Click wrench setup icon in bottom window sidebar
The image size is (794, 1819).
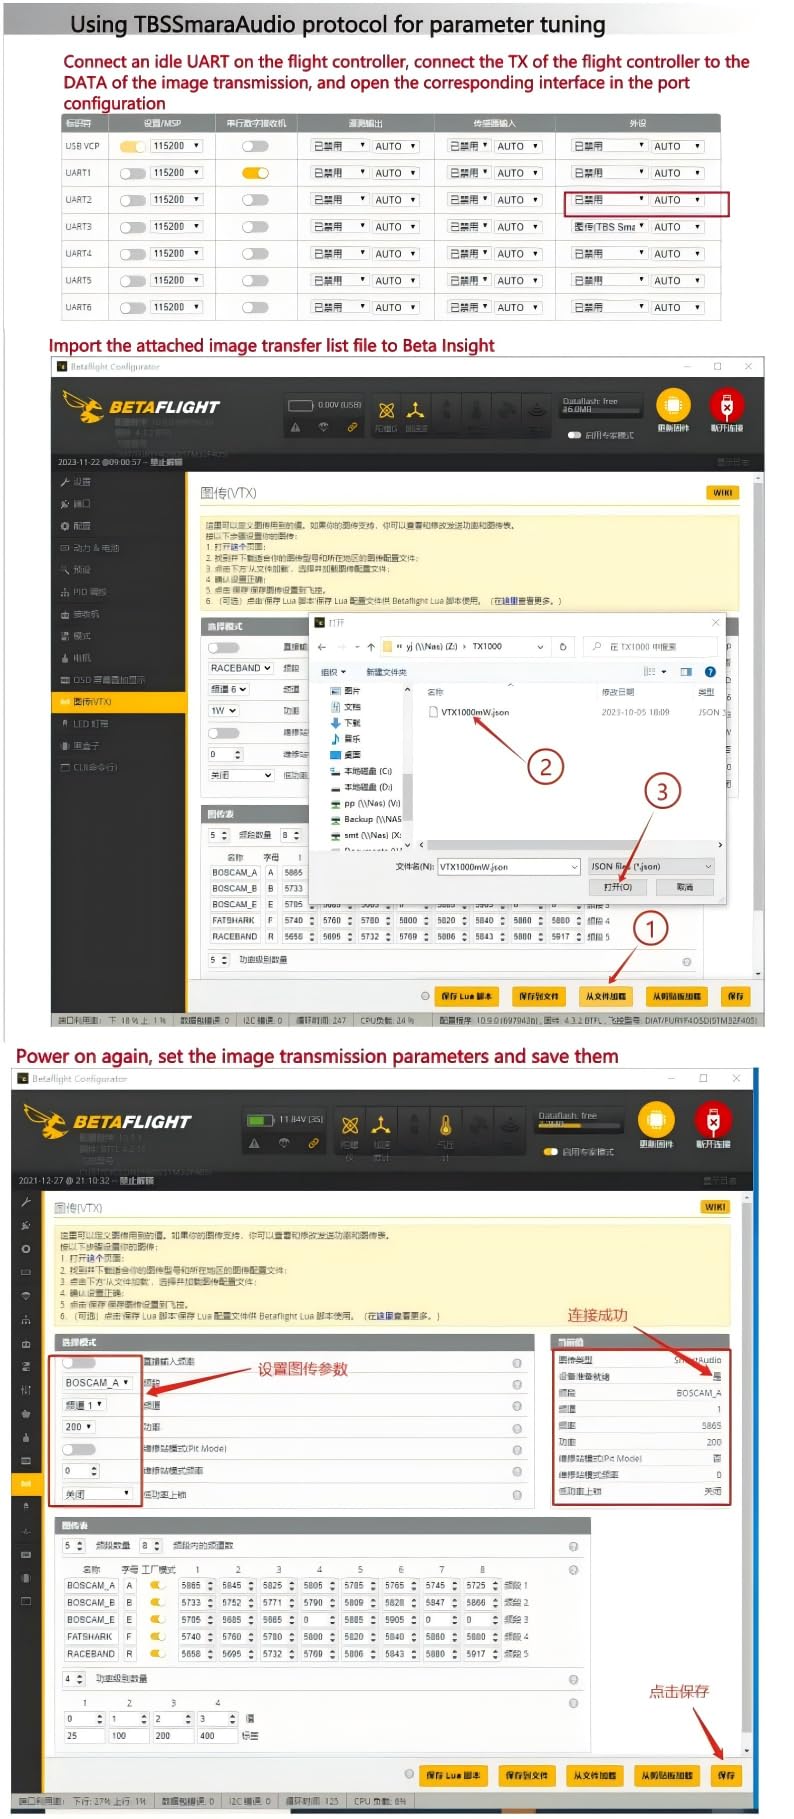coord(26,1201)
